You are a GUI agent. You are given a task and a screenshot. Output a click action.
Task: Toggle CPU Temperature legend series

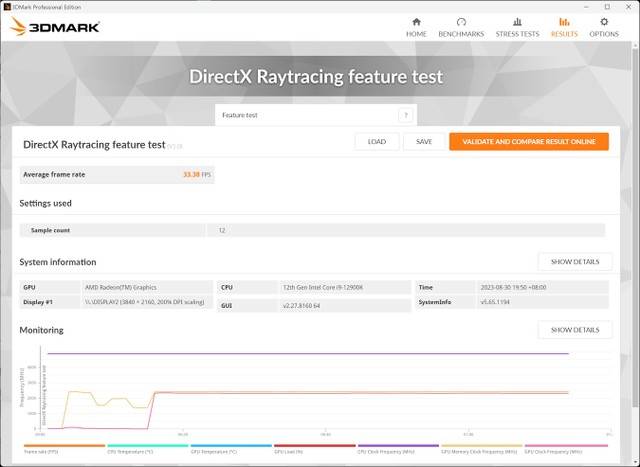point(147,449)
